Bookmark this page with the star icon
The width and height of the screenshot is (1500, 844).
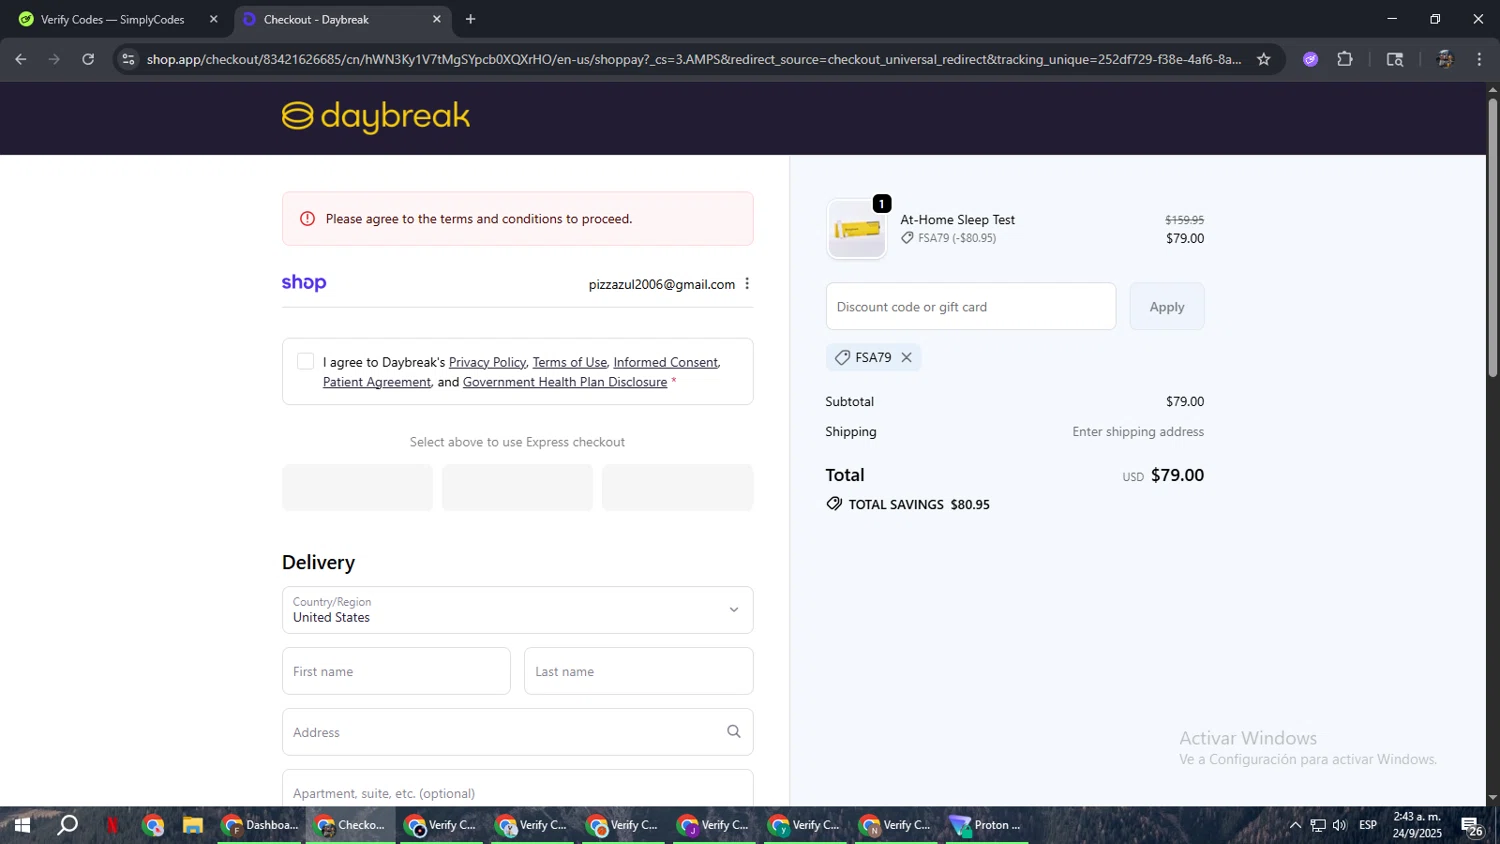1263,59
